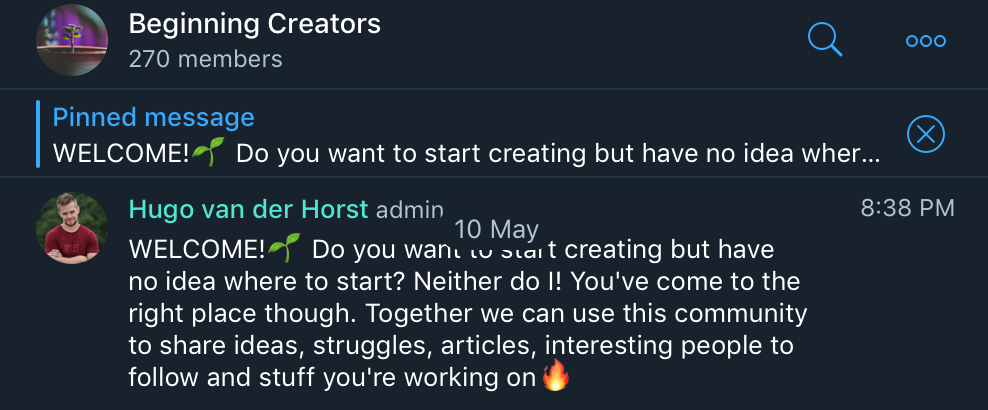Image resolution: width=988 pixels, height=410 pixels.
Task: Click Hugo van der Horst's profile photo
Action: pyautogui.click(x=72, y=229)
